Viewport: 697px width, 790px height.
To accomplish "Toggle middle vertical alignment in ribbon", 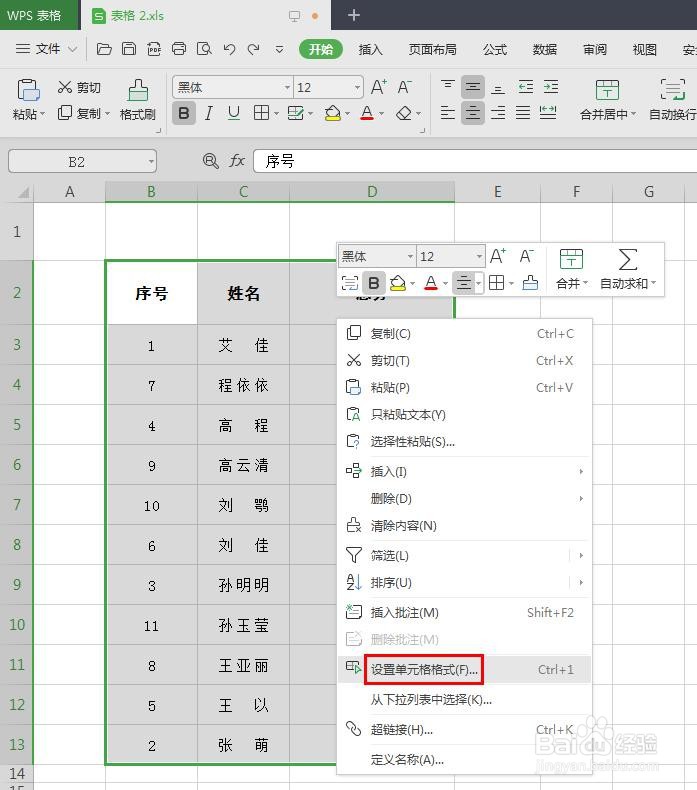I will click(472, 87).
